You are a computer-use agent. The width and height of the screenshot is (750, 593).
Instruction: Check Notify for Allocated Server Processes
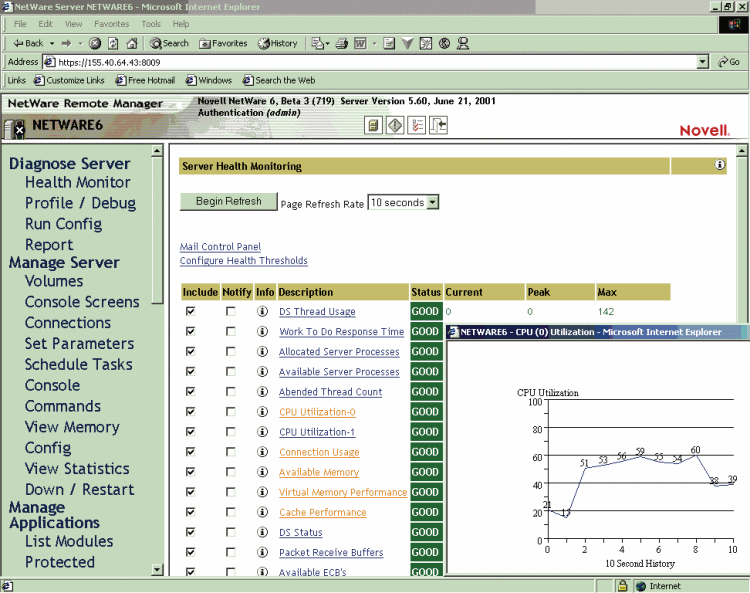point(231,351)
